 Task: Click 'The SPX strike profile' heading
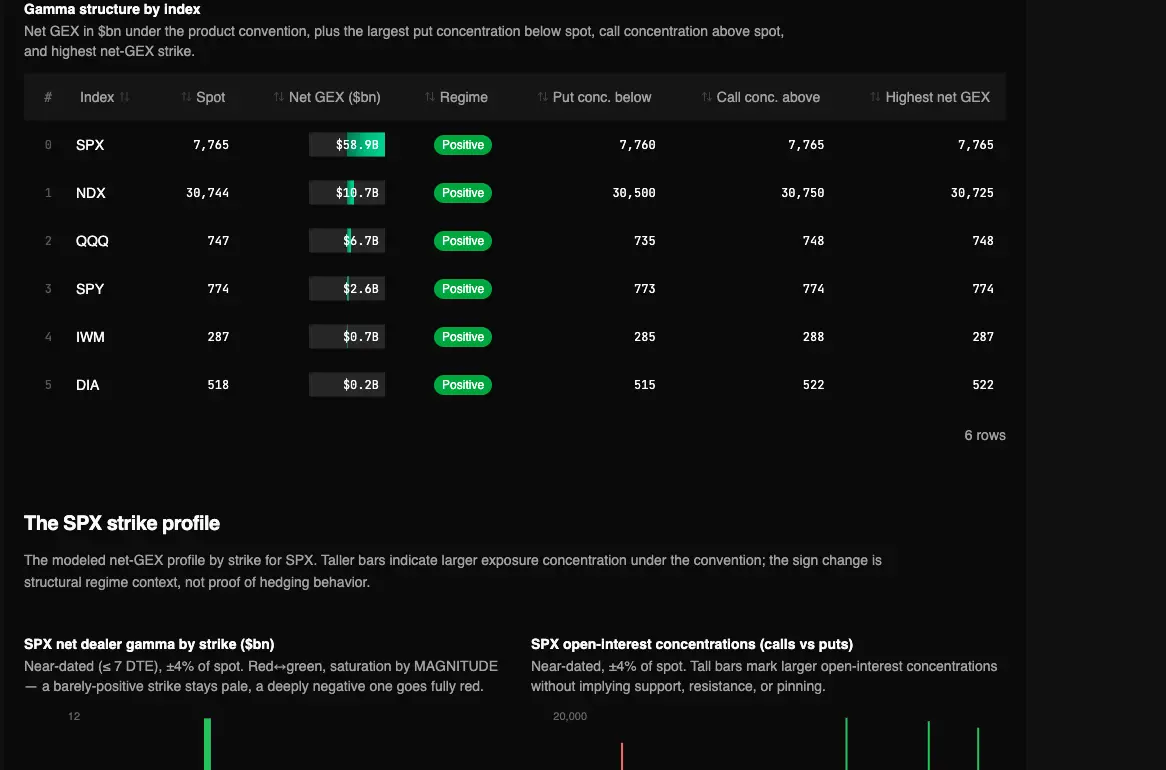(122, 524)
